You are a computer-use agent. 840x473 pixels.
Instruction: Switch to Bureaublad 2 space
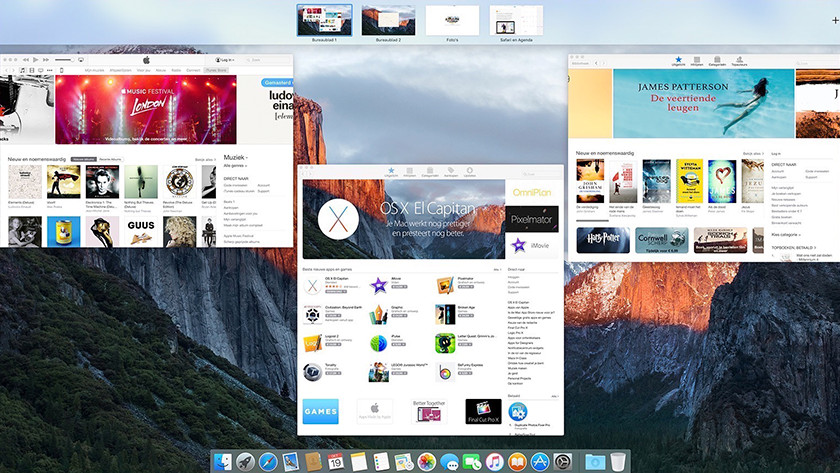click(388, 20)
